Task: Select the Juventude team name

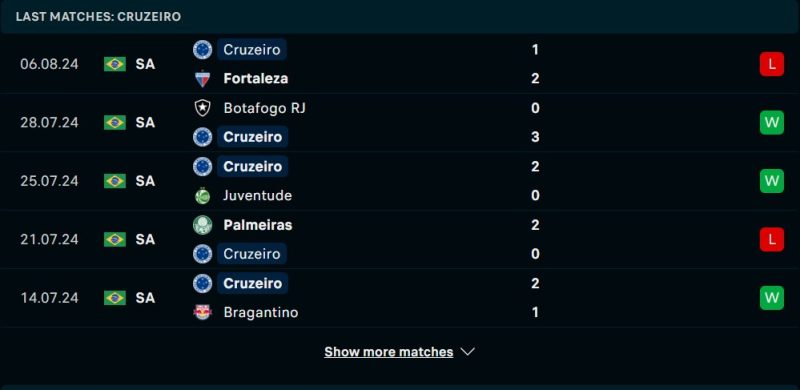Action: point(258,196)
